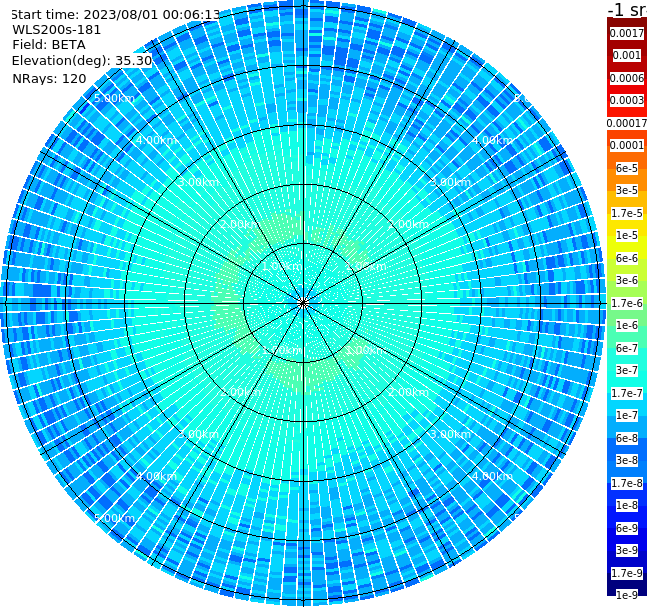This screenshot has height=607, width=647.
Task: Click the 6e-8 color bar tick label
Action: pos(627,438)
